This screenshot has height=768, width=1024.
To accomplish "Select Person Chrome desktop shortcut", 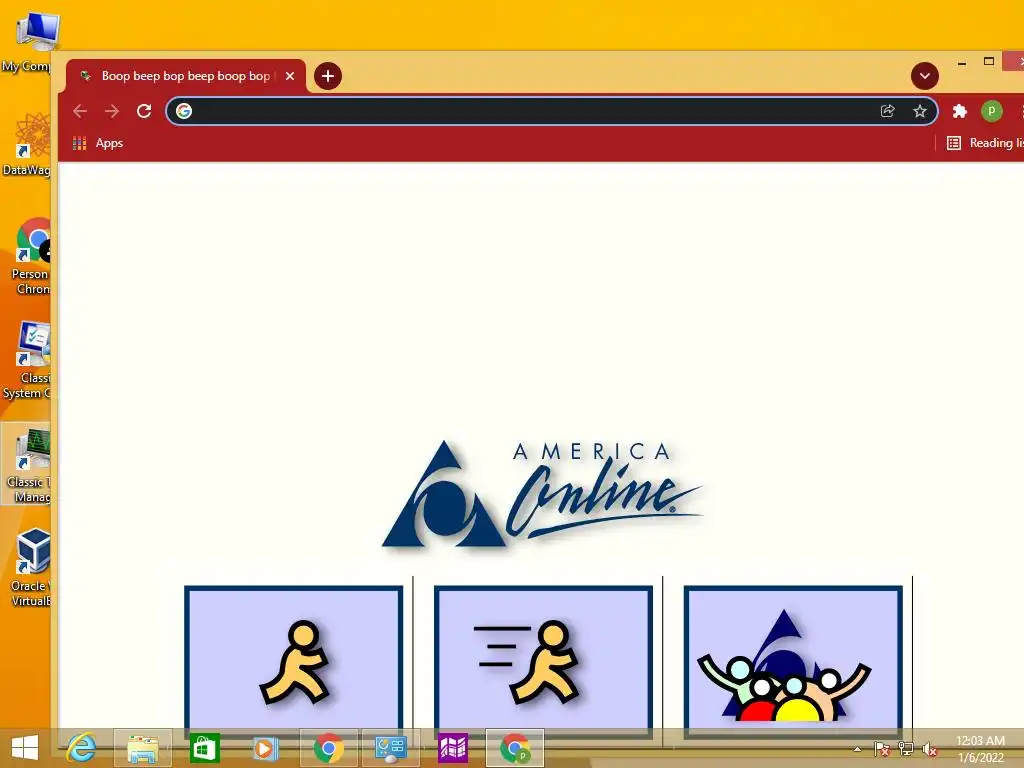I will tap(29, 257).
